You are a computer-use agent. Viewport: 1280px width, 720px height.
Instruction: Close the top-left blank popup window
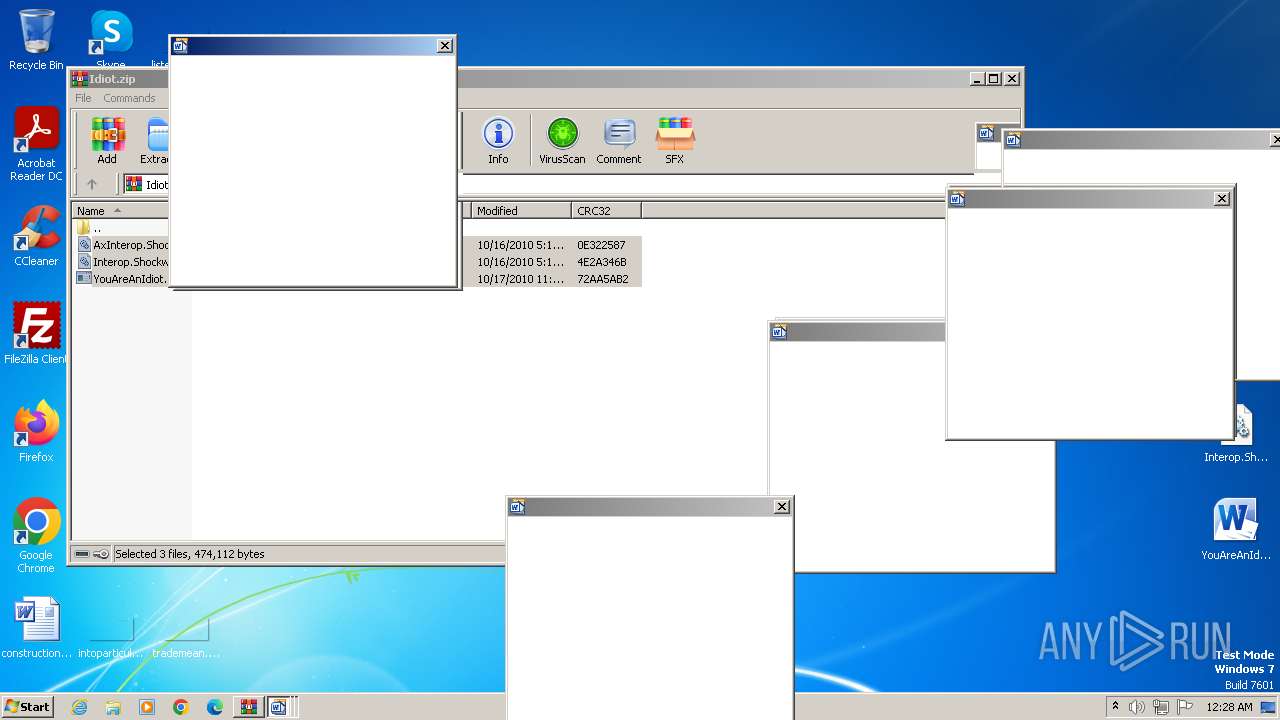coord(445,46)
